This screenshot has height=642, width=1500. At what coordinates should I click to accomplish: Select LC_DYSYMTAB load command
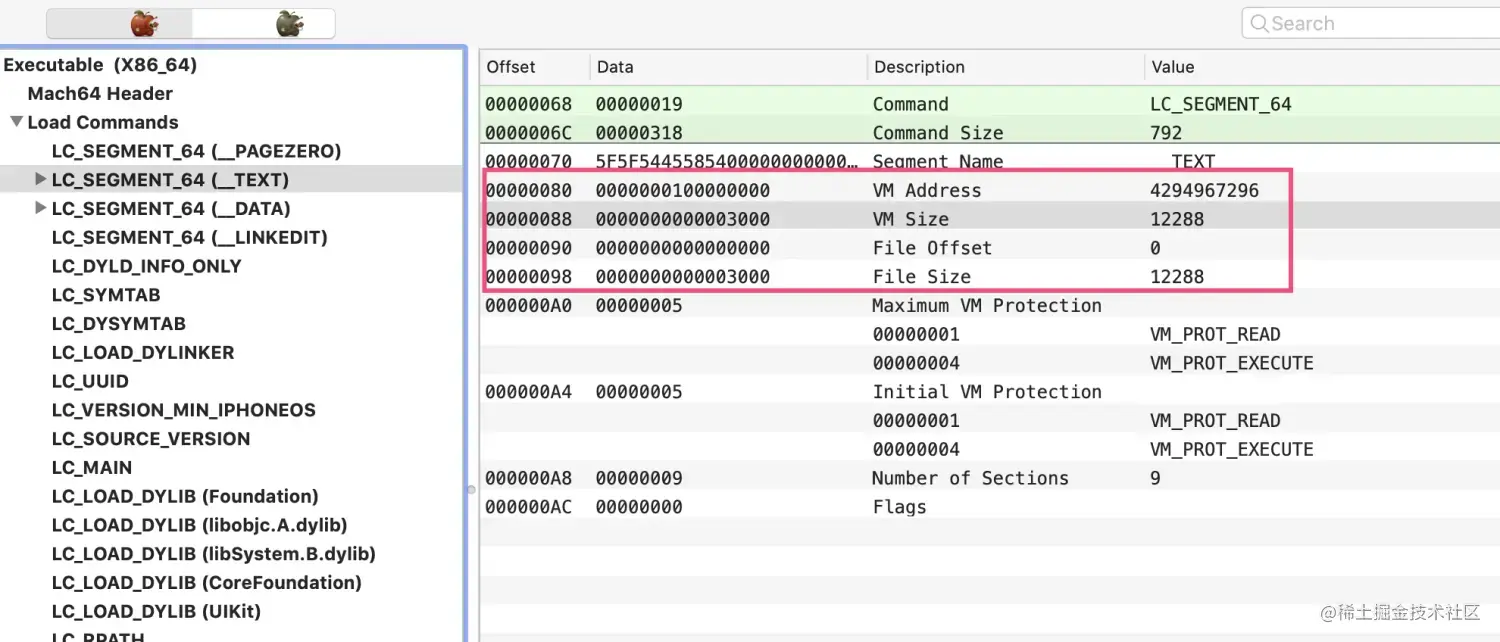[x=118, y=324]
